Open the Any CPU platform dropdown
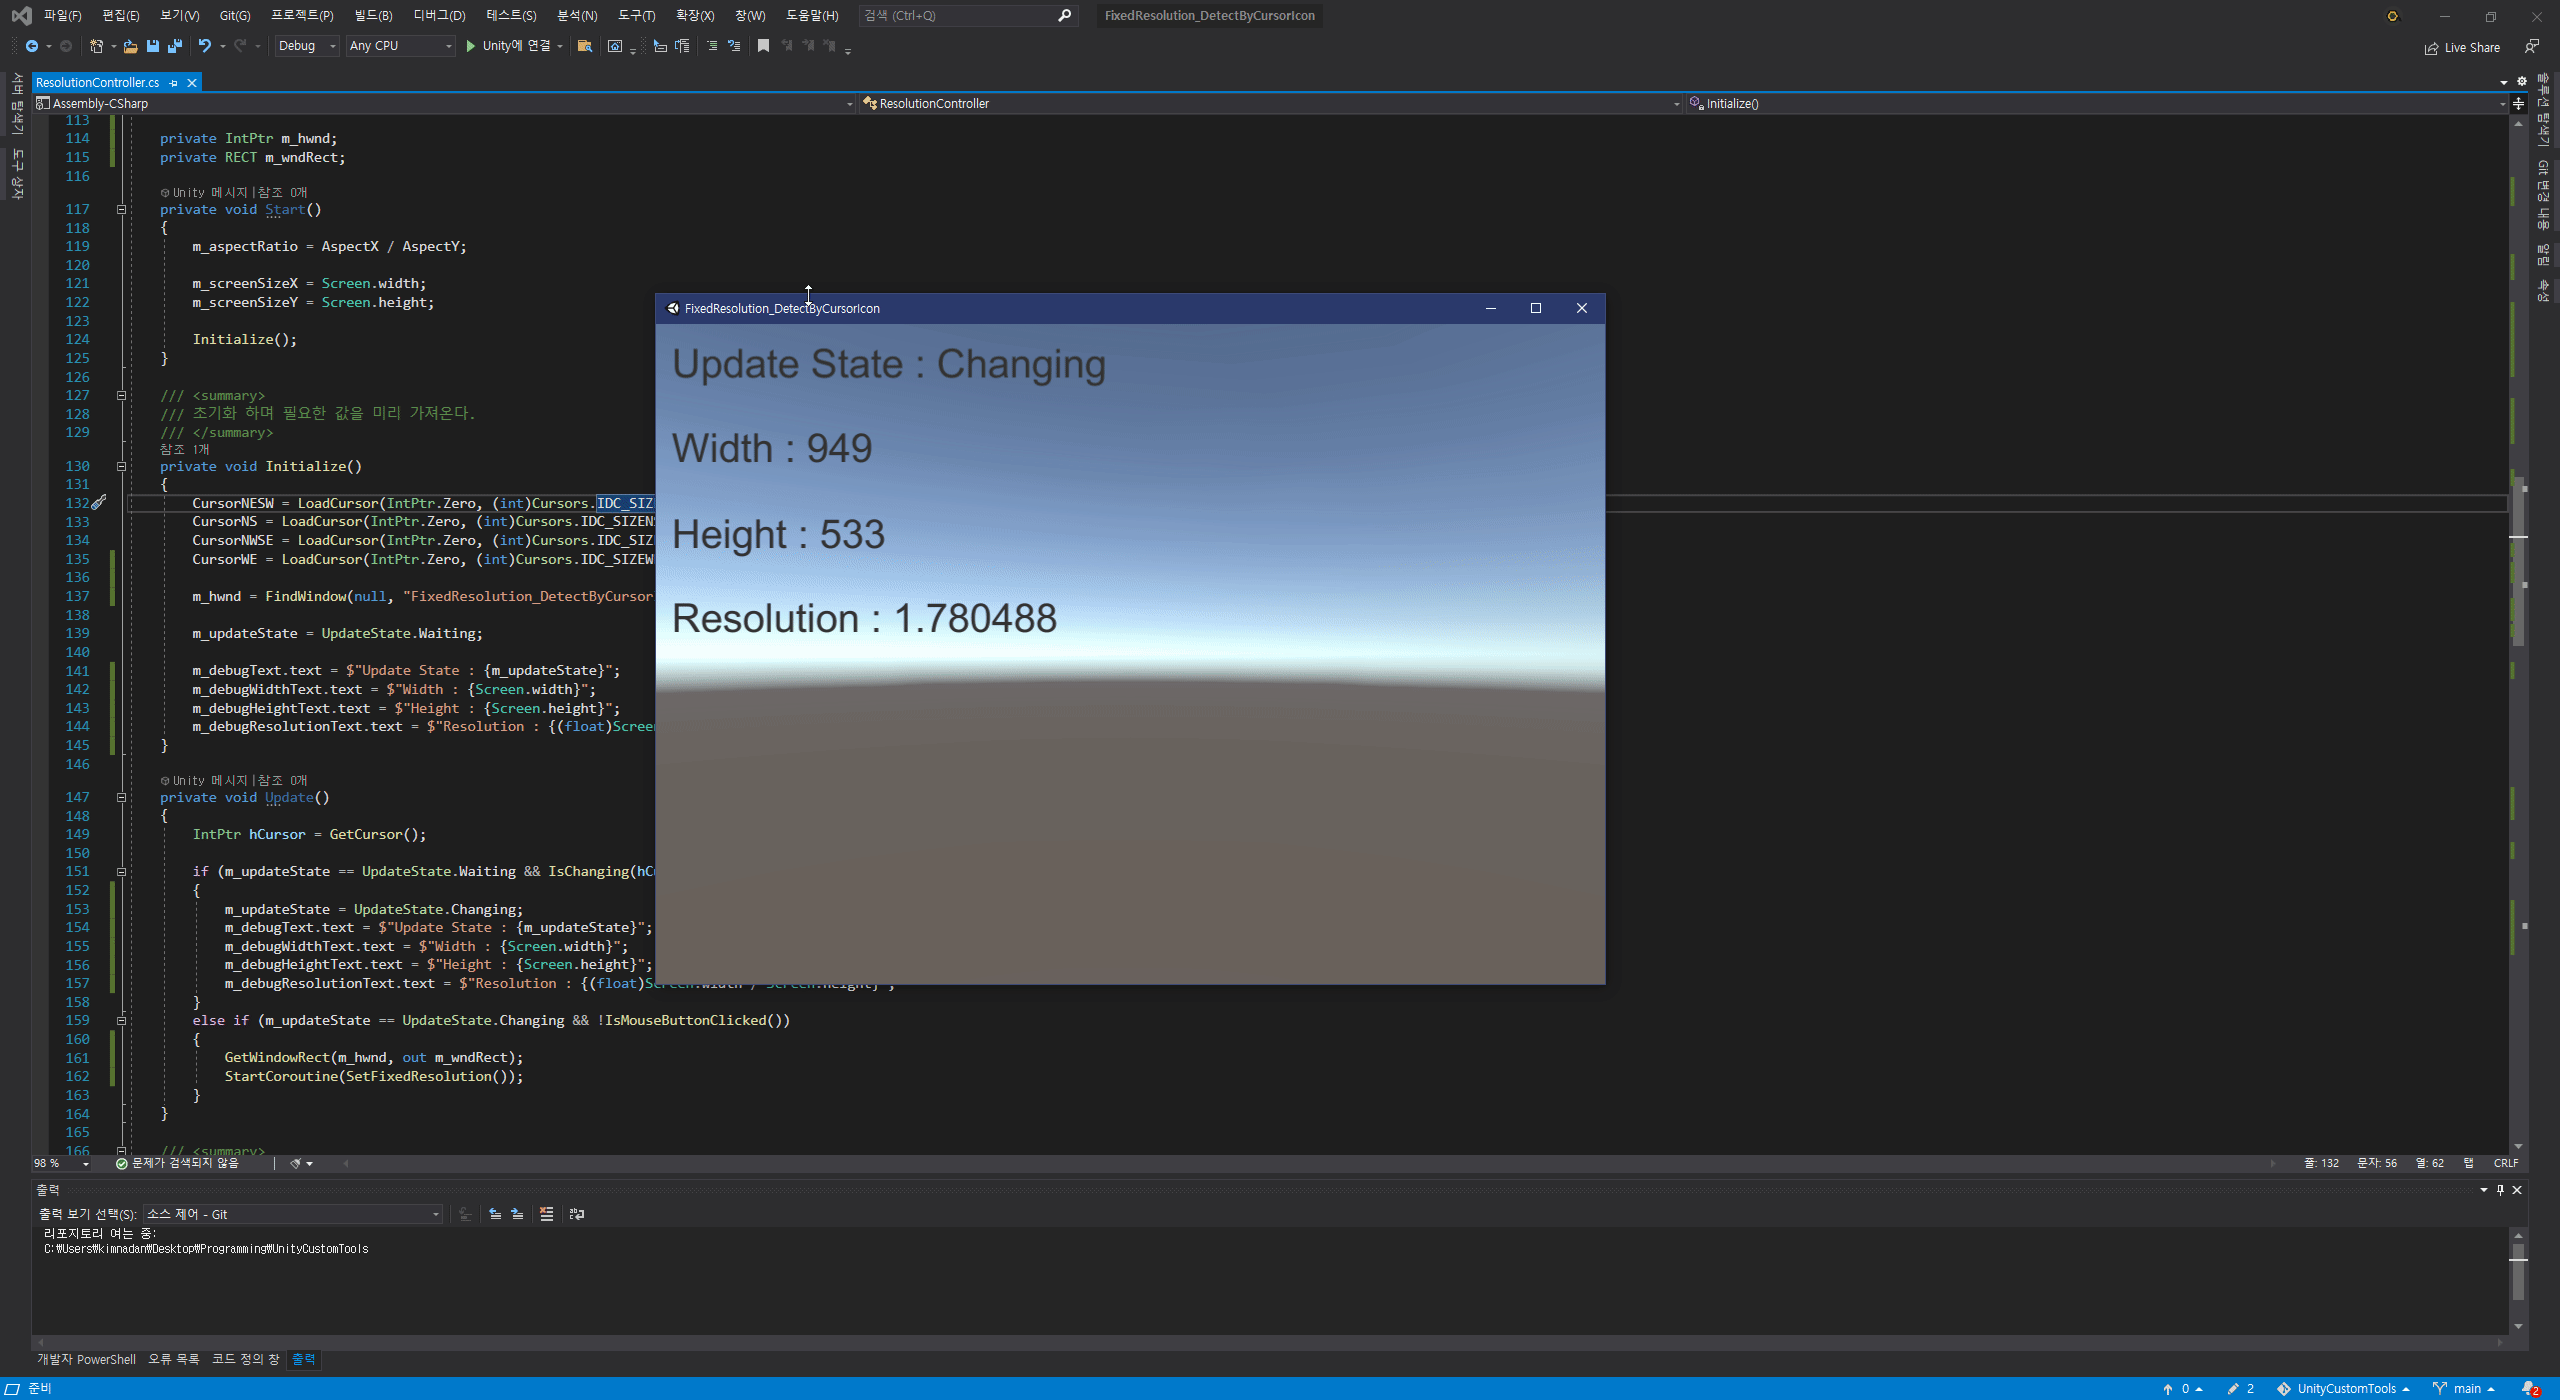This screenshot has width=2560, height=1400. pyautogui.click(x=400, y=46)
